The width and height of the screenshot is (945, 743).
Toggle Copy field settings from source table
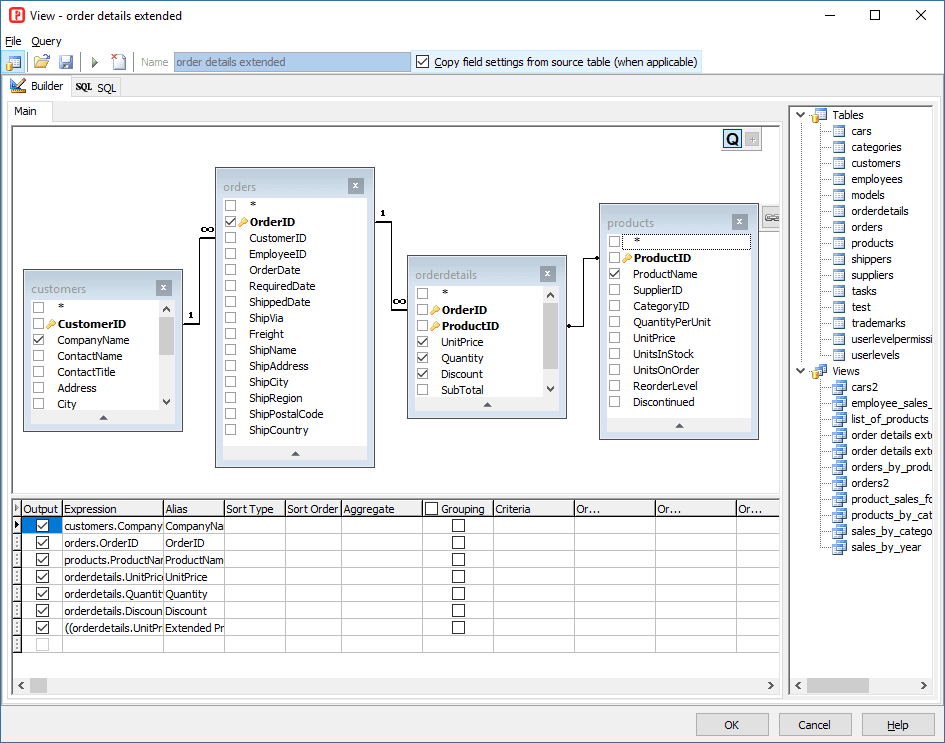pos(422,62)
